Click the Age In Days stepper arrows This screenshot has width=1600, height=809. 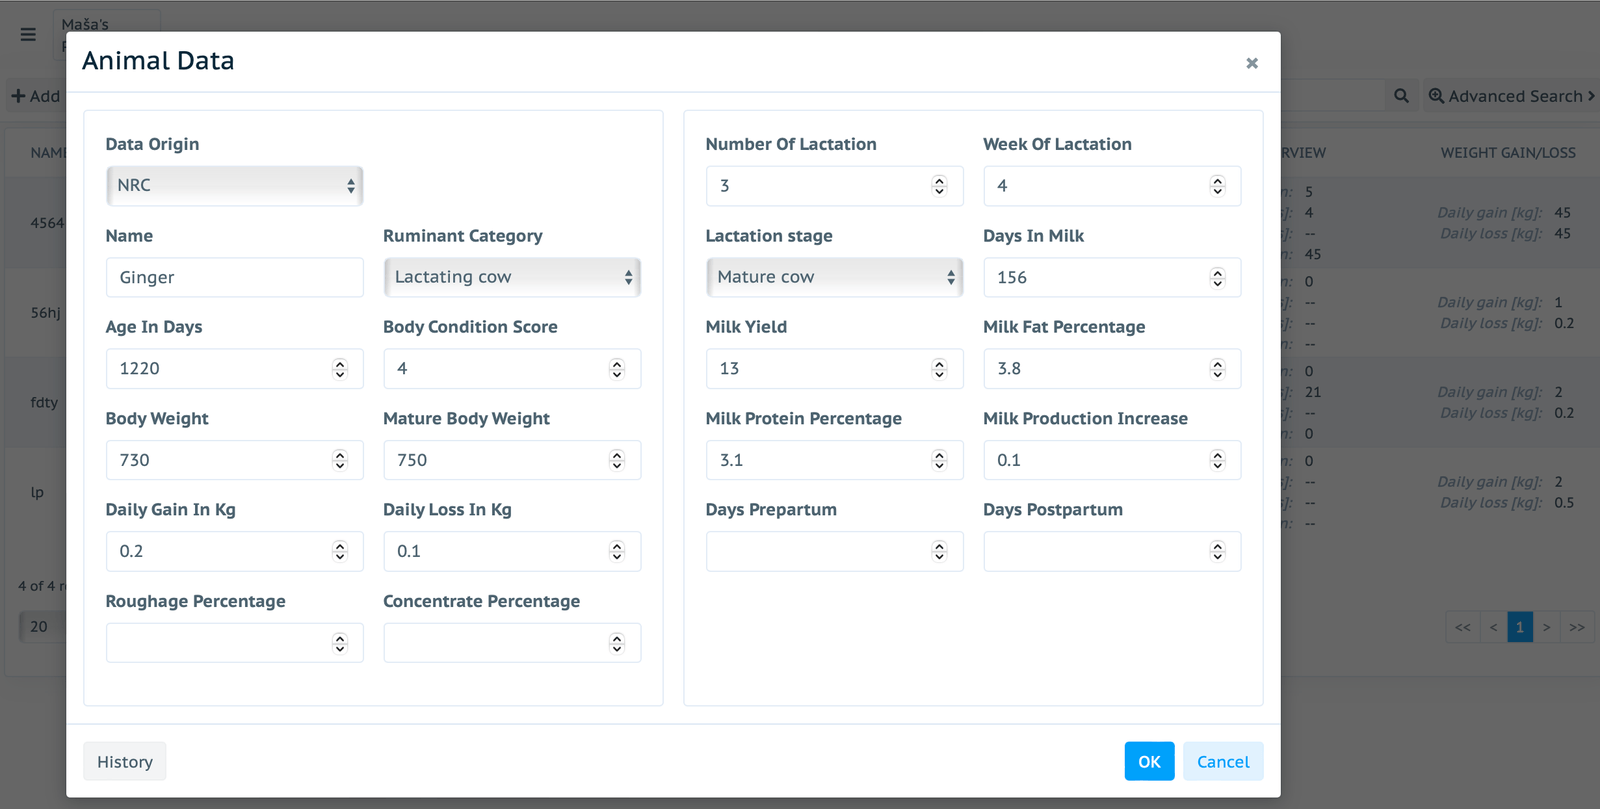[x=340, y=369]
